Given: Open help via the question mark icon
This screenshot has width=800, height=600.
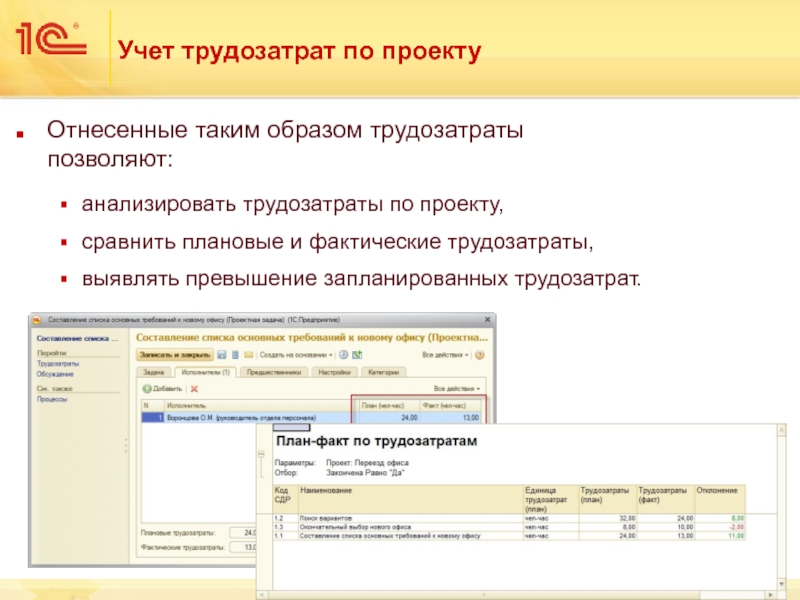Looking at the screenshot, I should point(480,355).
